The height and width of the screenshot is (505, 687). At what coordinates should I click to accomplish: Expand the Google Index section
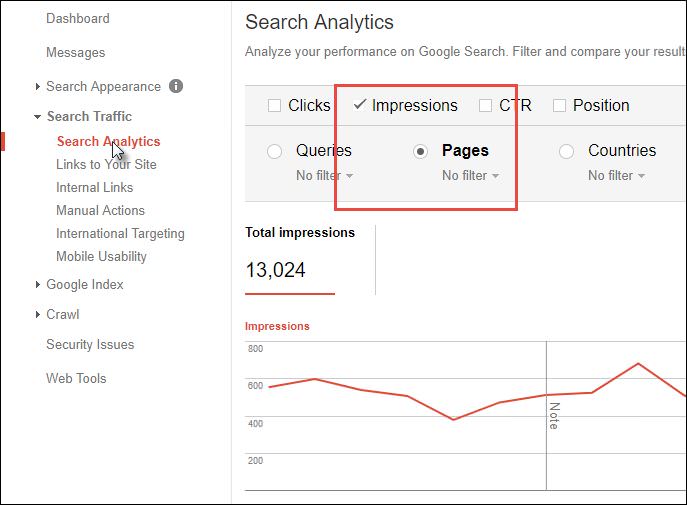pyautogui.click(x=38, y=285)
